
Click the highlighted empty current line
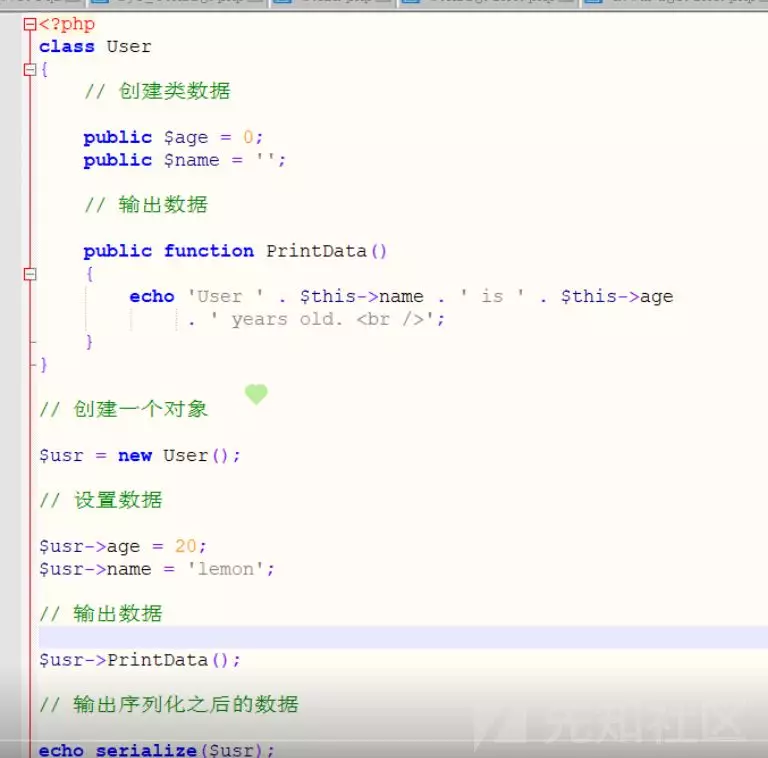[403, 637]
